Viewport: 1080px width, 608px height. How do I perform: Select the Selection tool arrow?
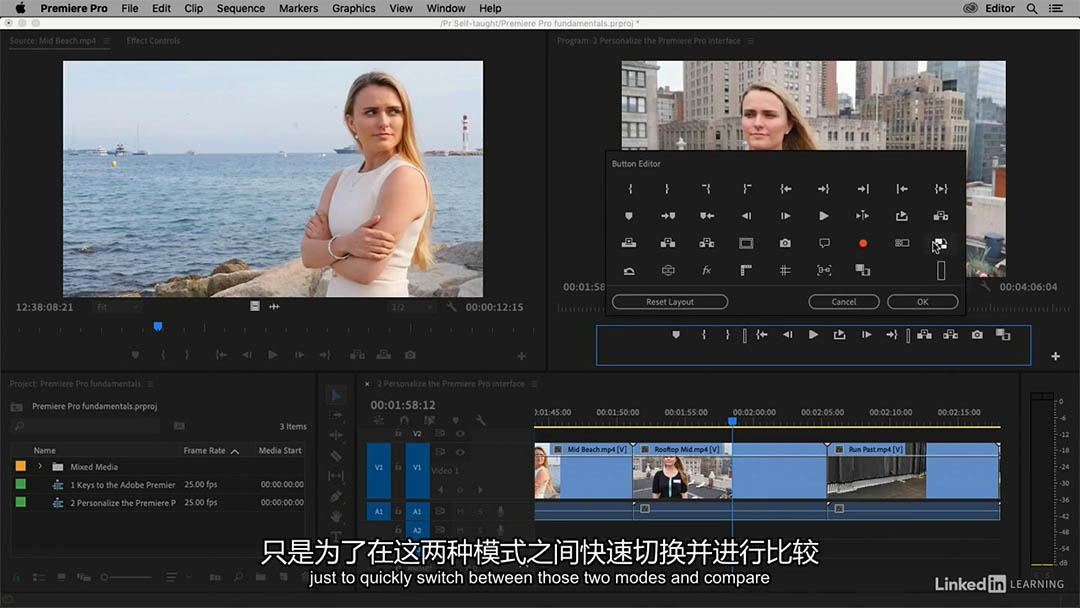(336, 395)
